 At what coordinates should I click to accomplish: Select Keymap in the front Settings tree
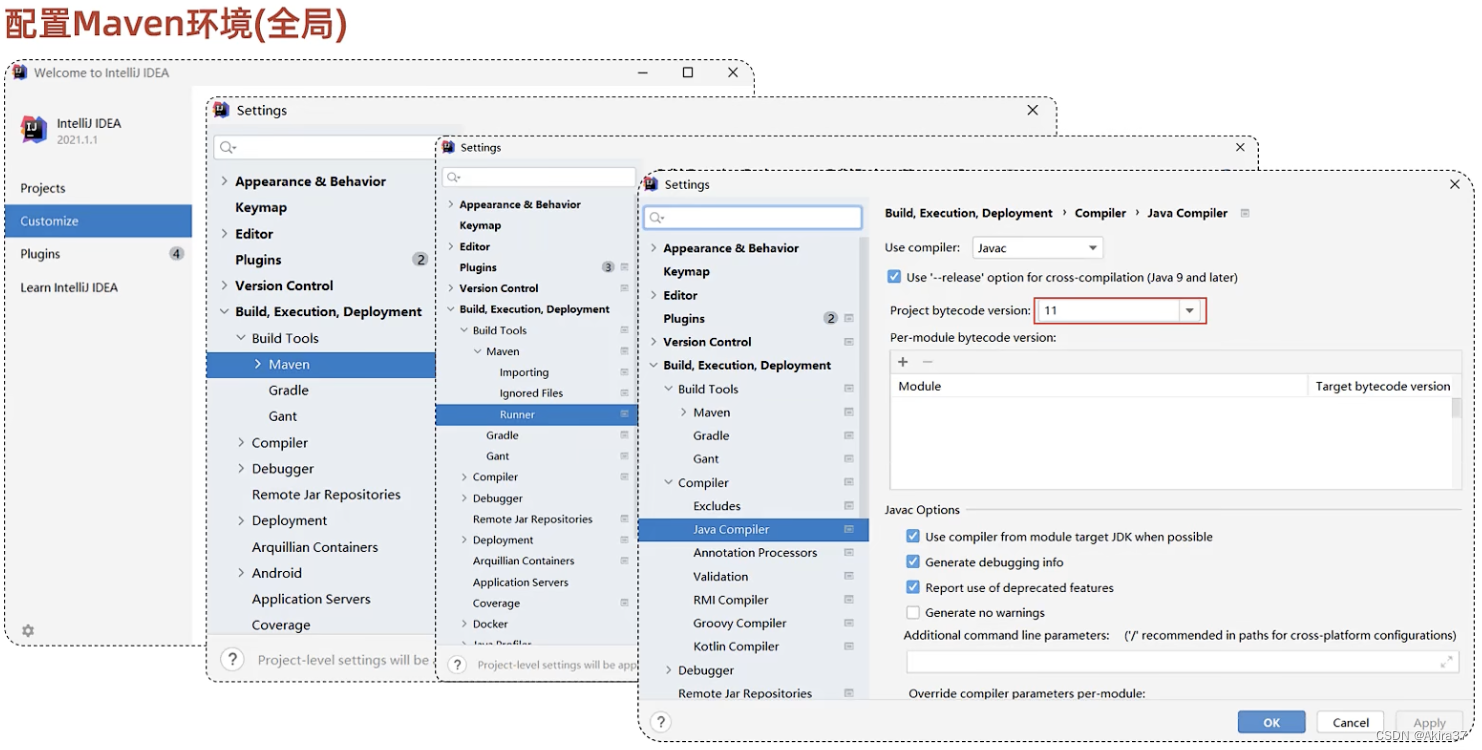pyautogui.click(x=686, y=271)
